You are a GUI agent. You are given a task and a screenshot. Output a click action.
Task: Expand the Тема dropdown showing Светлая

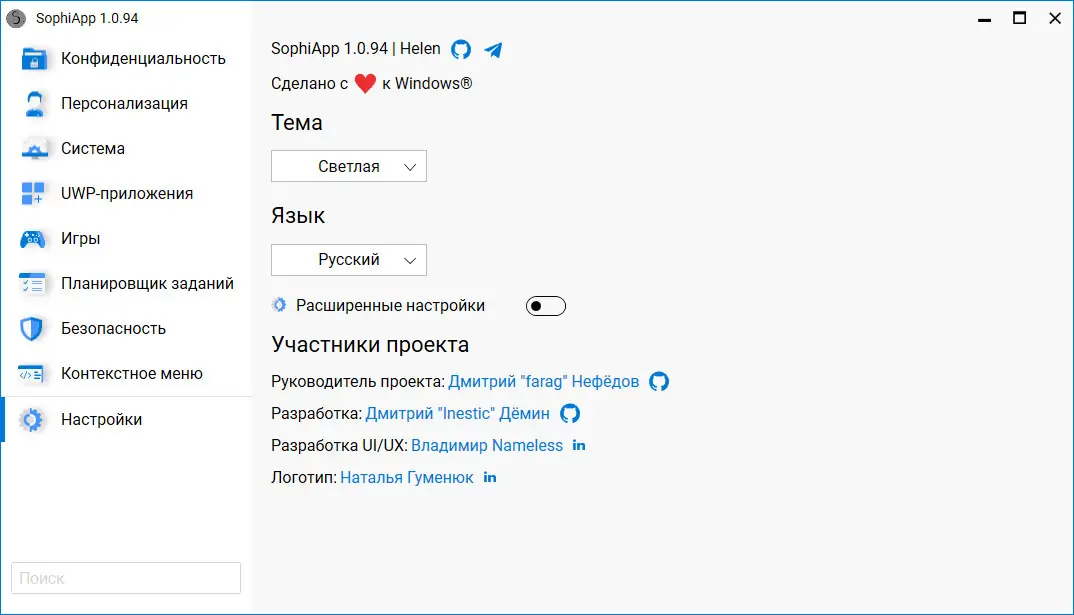(x=349, y=167)
